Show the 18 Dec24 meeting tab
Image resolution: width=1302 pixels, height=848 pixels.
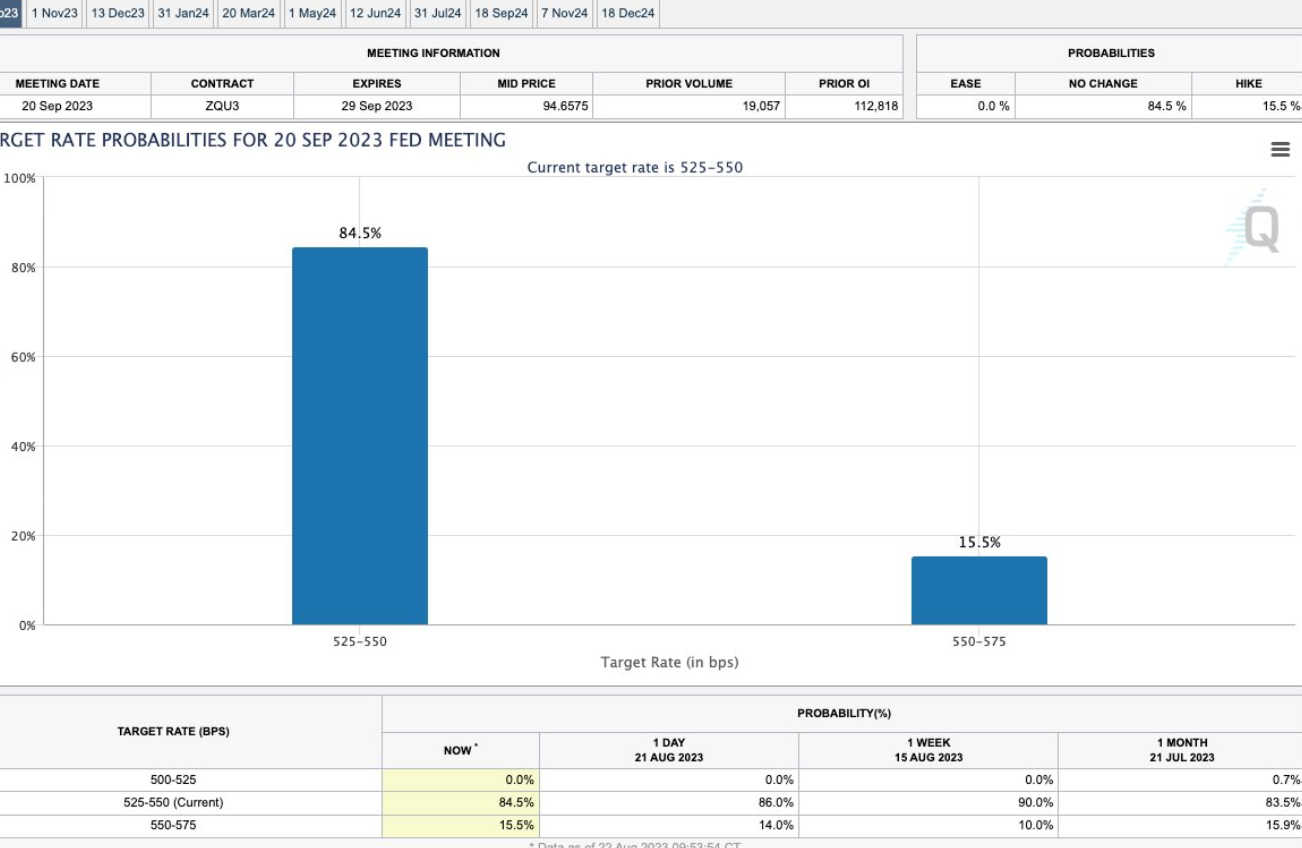(627, 13)
